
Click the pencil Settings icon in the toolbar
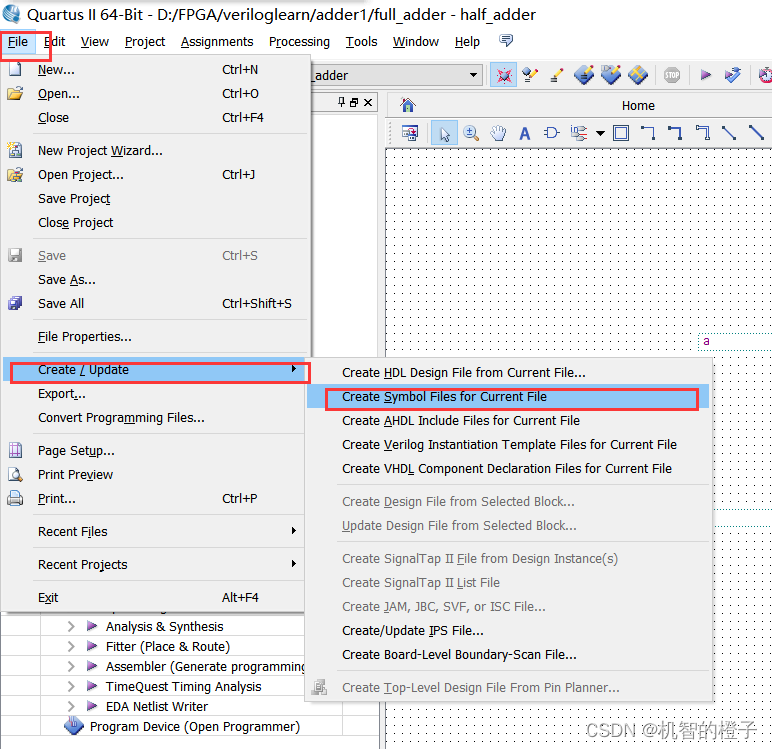click(556, 75)
